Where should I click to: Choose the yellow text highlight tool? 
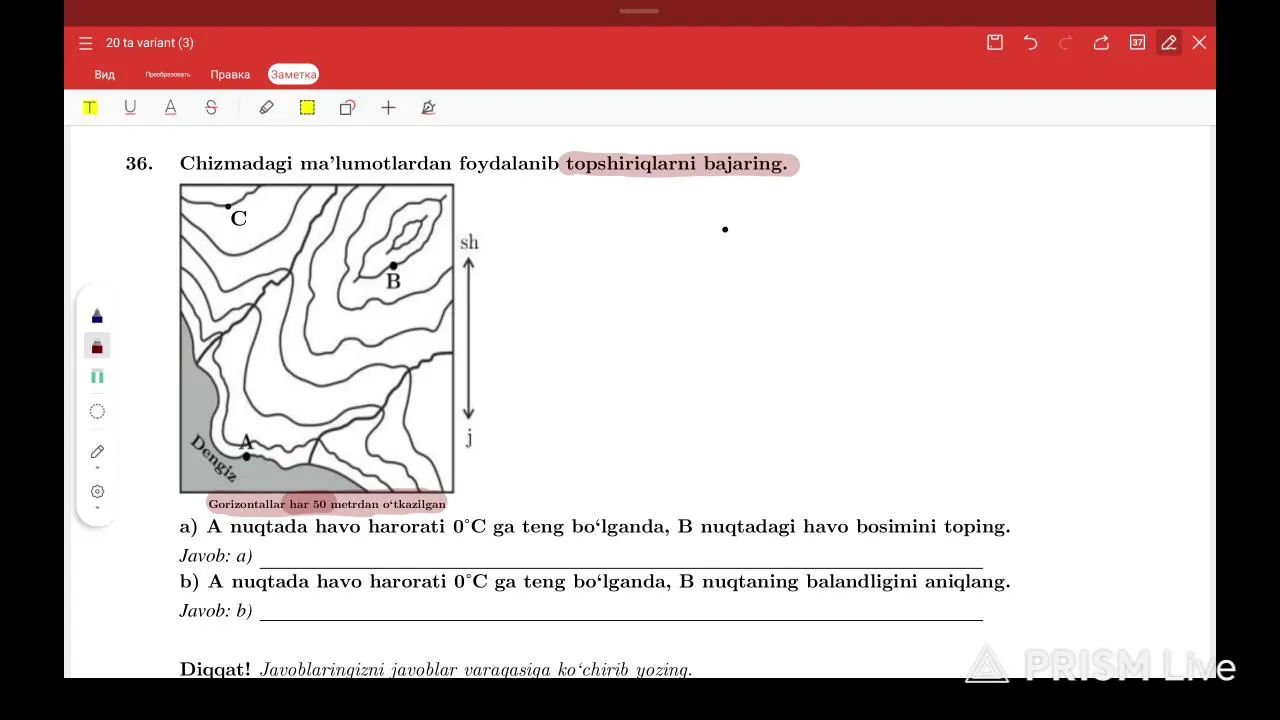(90, 107)
